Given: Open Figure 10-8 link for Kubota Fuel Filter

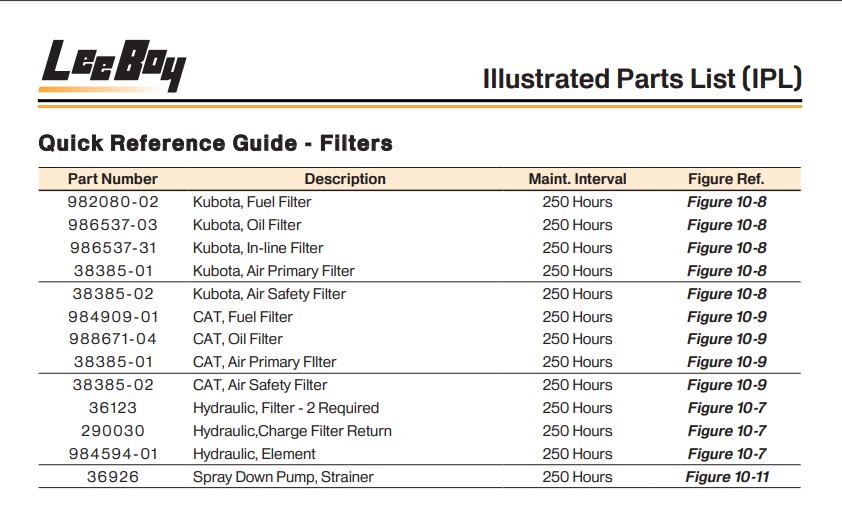Looking at the screenshot, I should (727, 202).
